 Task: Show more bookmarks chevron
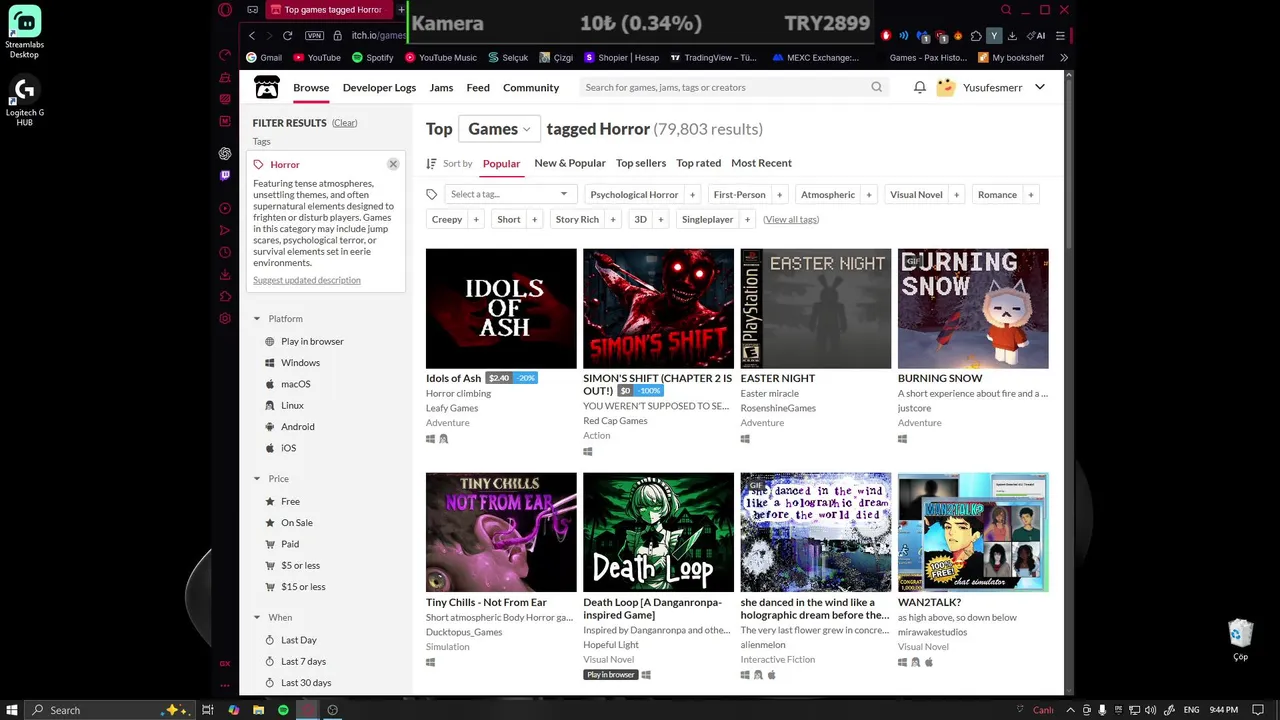[1064, 58]
